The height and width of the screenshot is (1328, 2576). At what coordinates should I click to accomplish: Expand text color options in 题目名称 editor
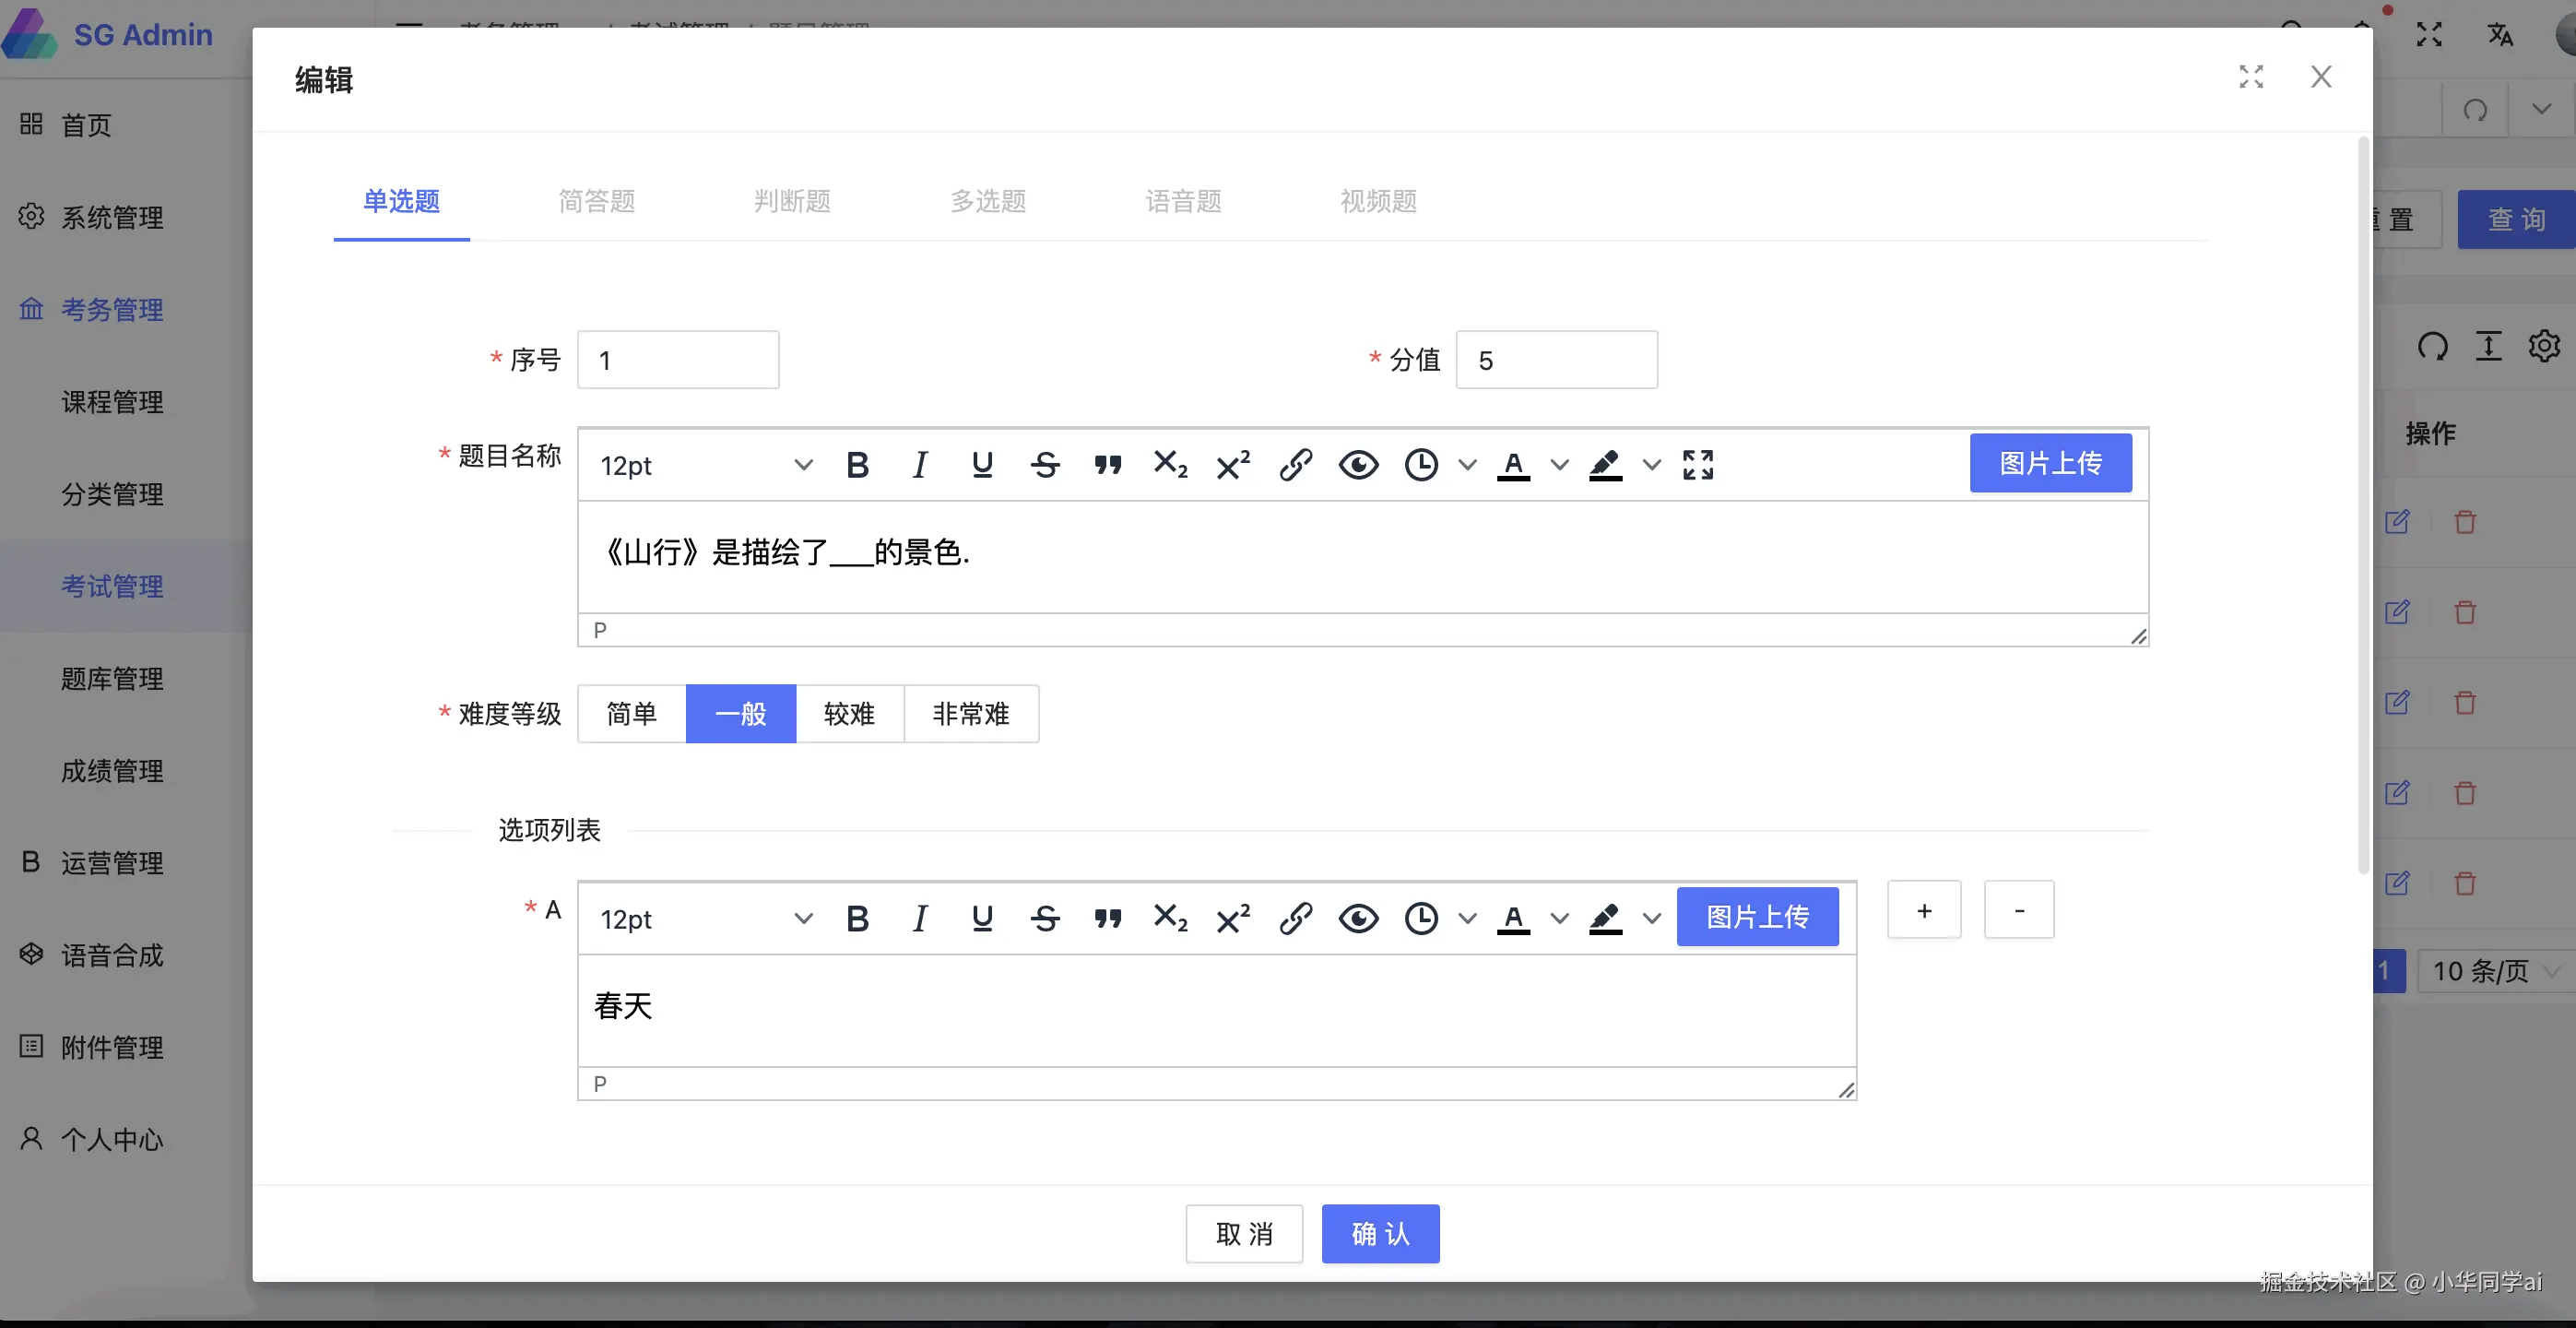(x=1559, y=465)
